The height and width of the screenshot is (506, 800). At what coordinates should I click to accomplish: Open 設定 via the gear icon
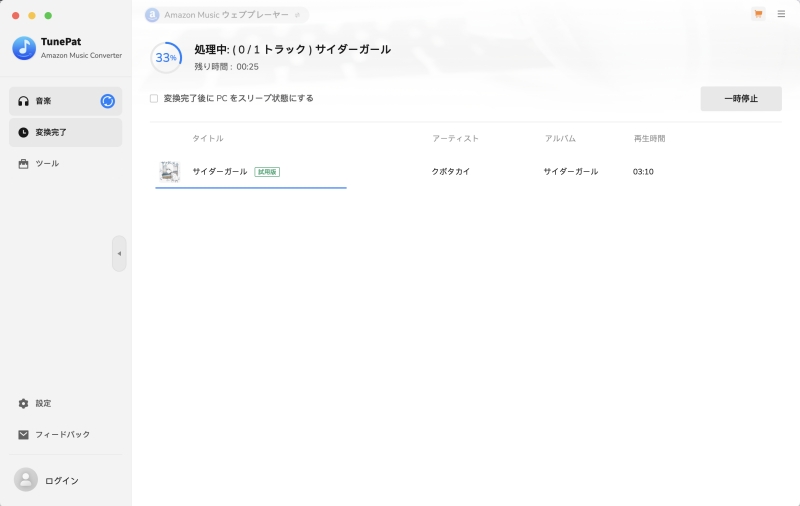tap(23, 403)
